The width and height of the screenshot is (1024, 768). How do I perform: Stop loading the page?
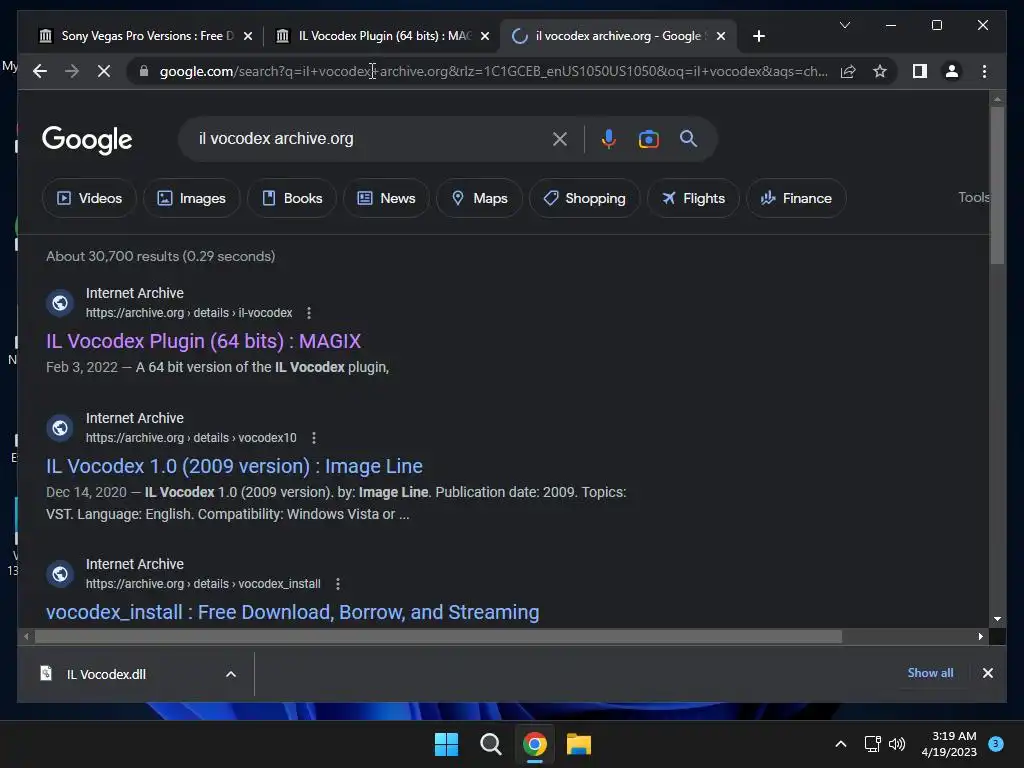coord(104,71)
